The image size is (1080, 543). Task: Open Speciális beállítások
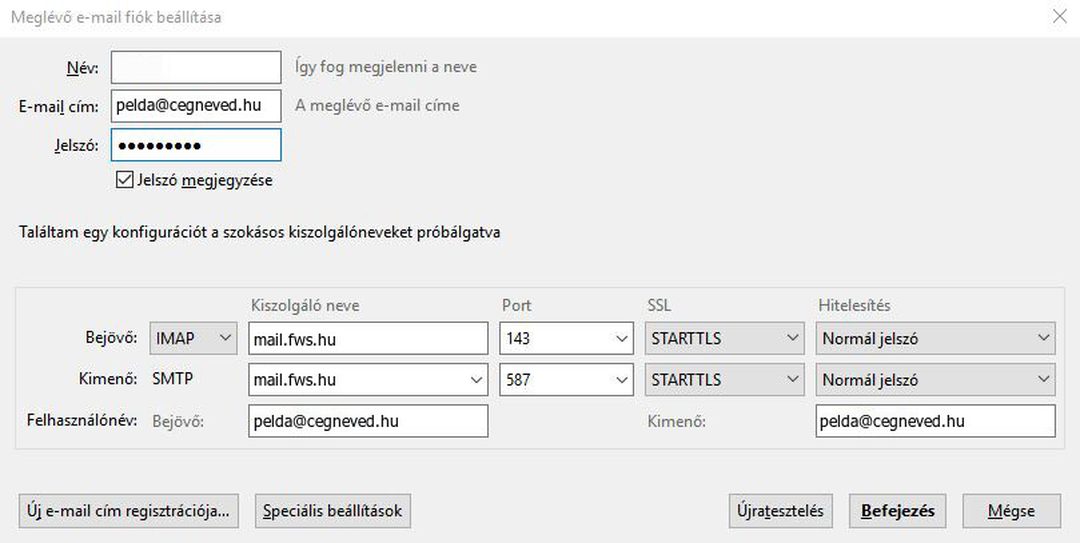[x=333, y=511]
